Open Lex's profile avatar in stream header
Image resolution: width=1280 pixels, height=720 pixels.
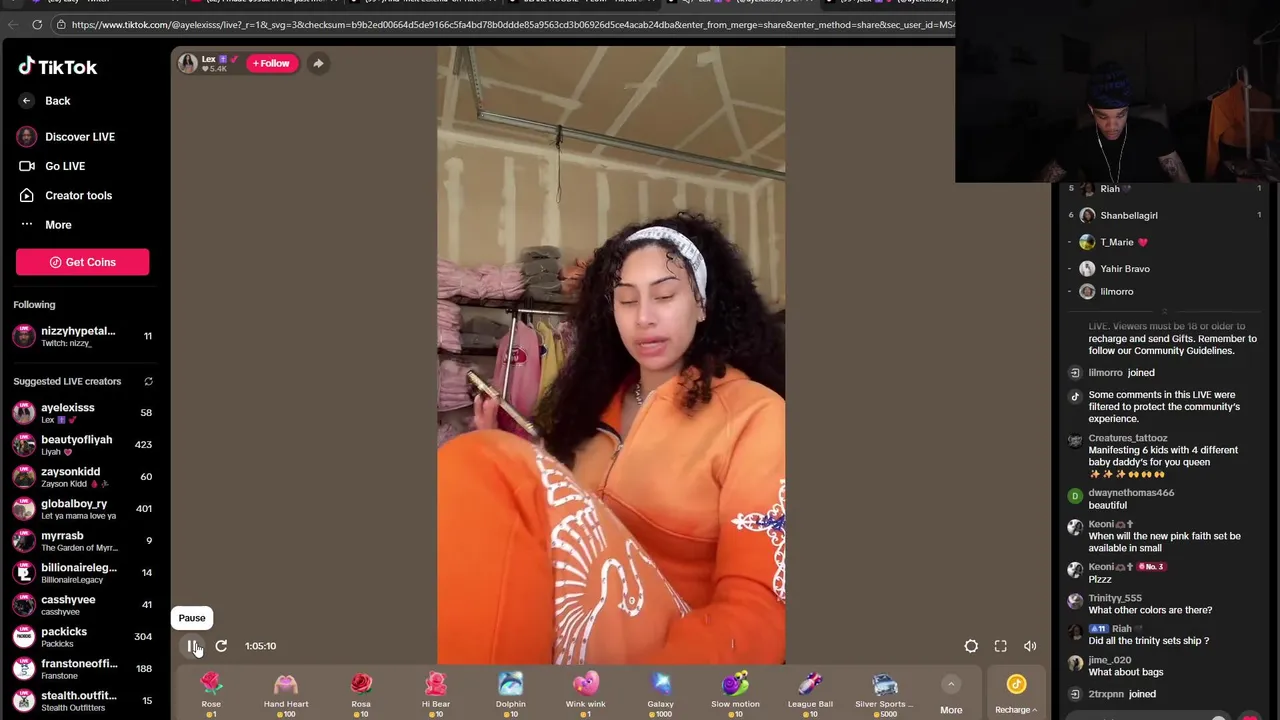(187, 63)
